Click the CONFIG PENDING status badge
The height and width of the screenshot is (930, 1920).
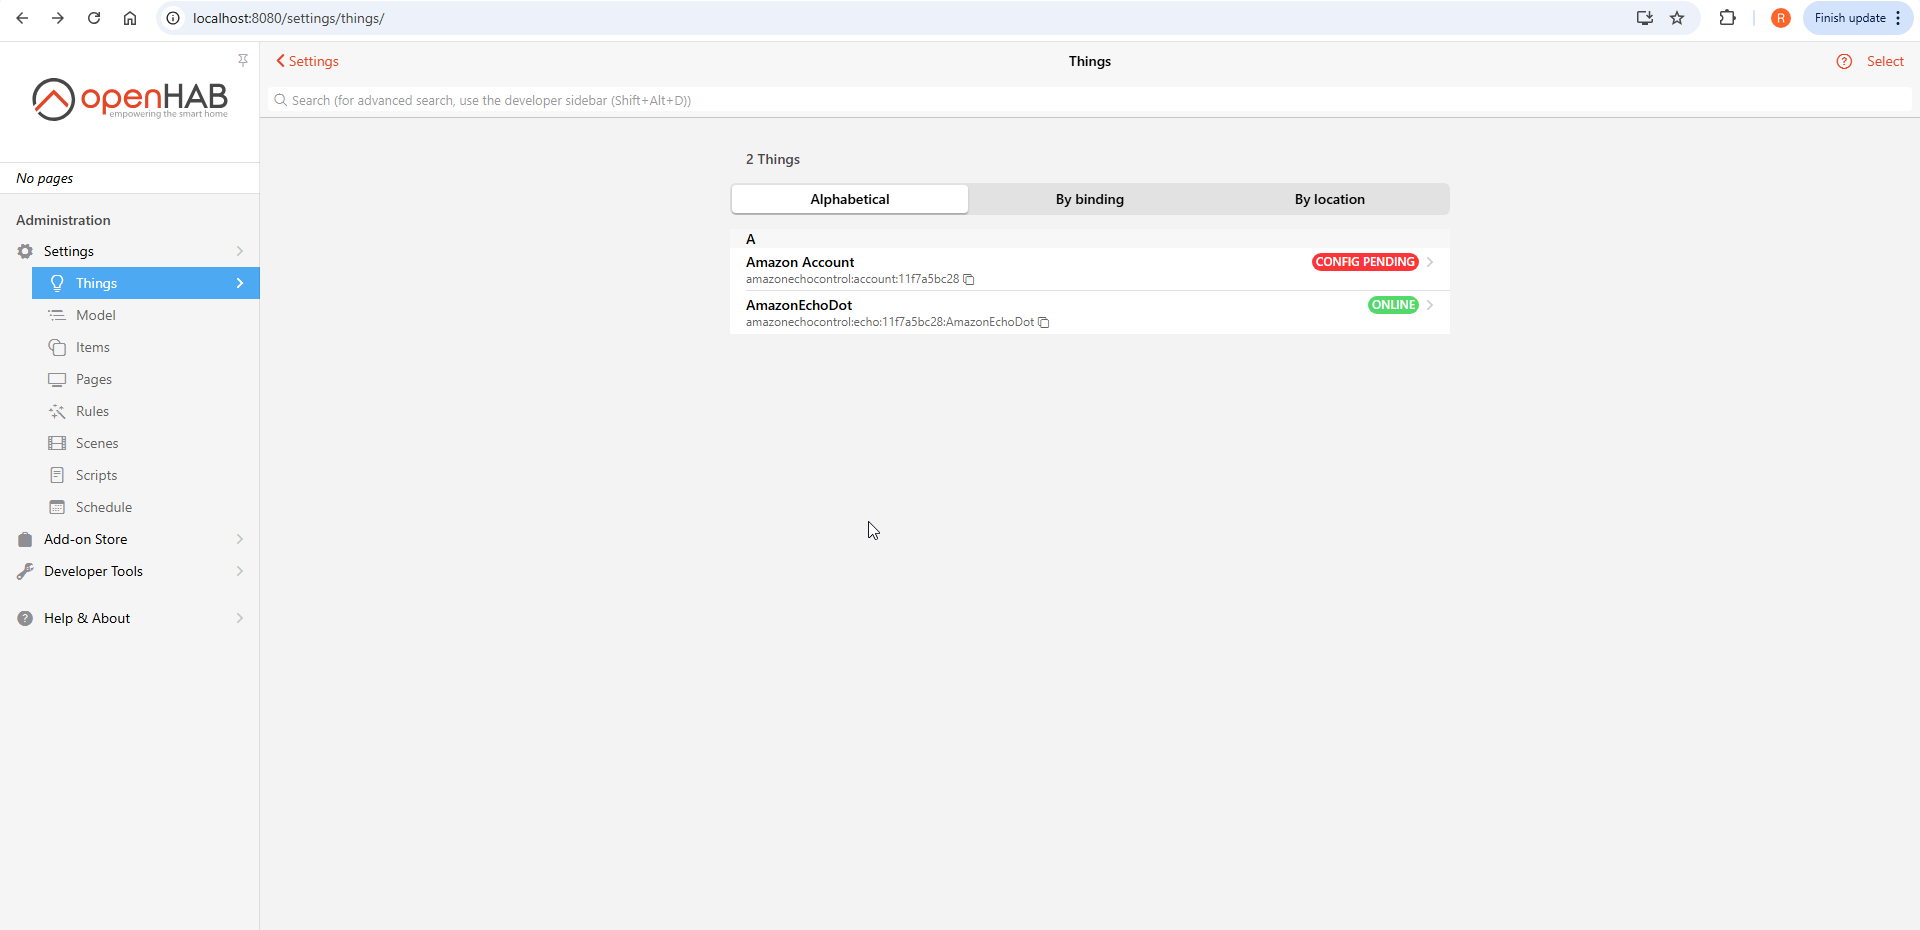click(x=1365, y=262)
